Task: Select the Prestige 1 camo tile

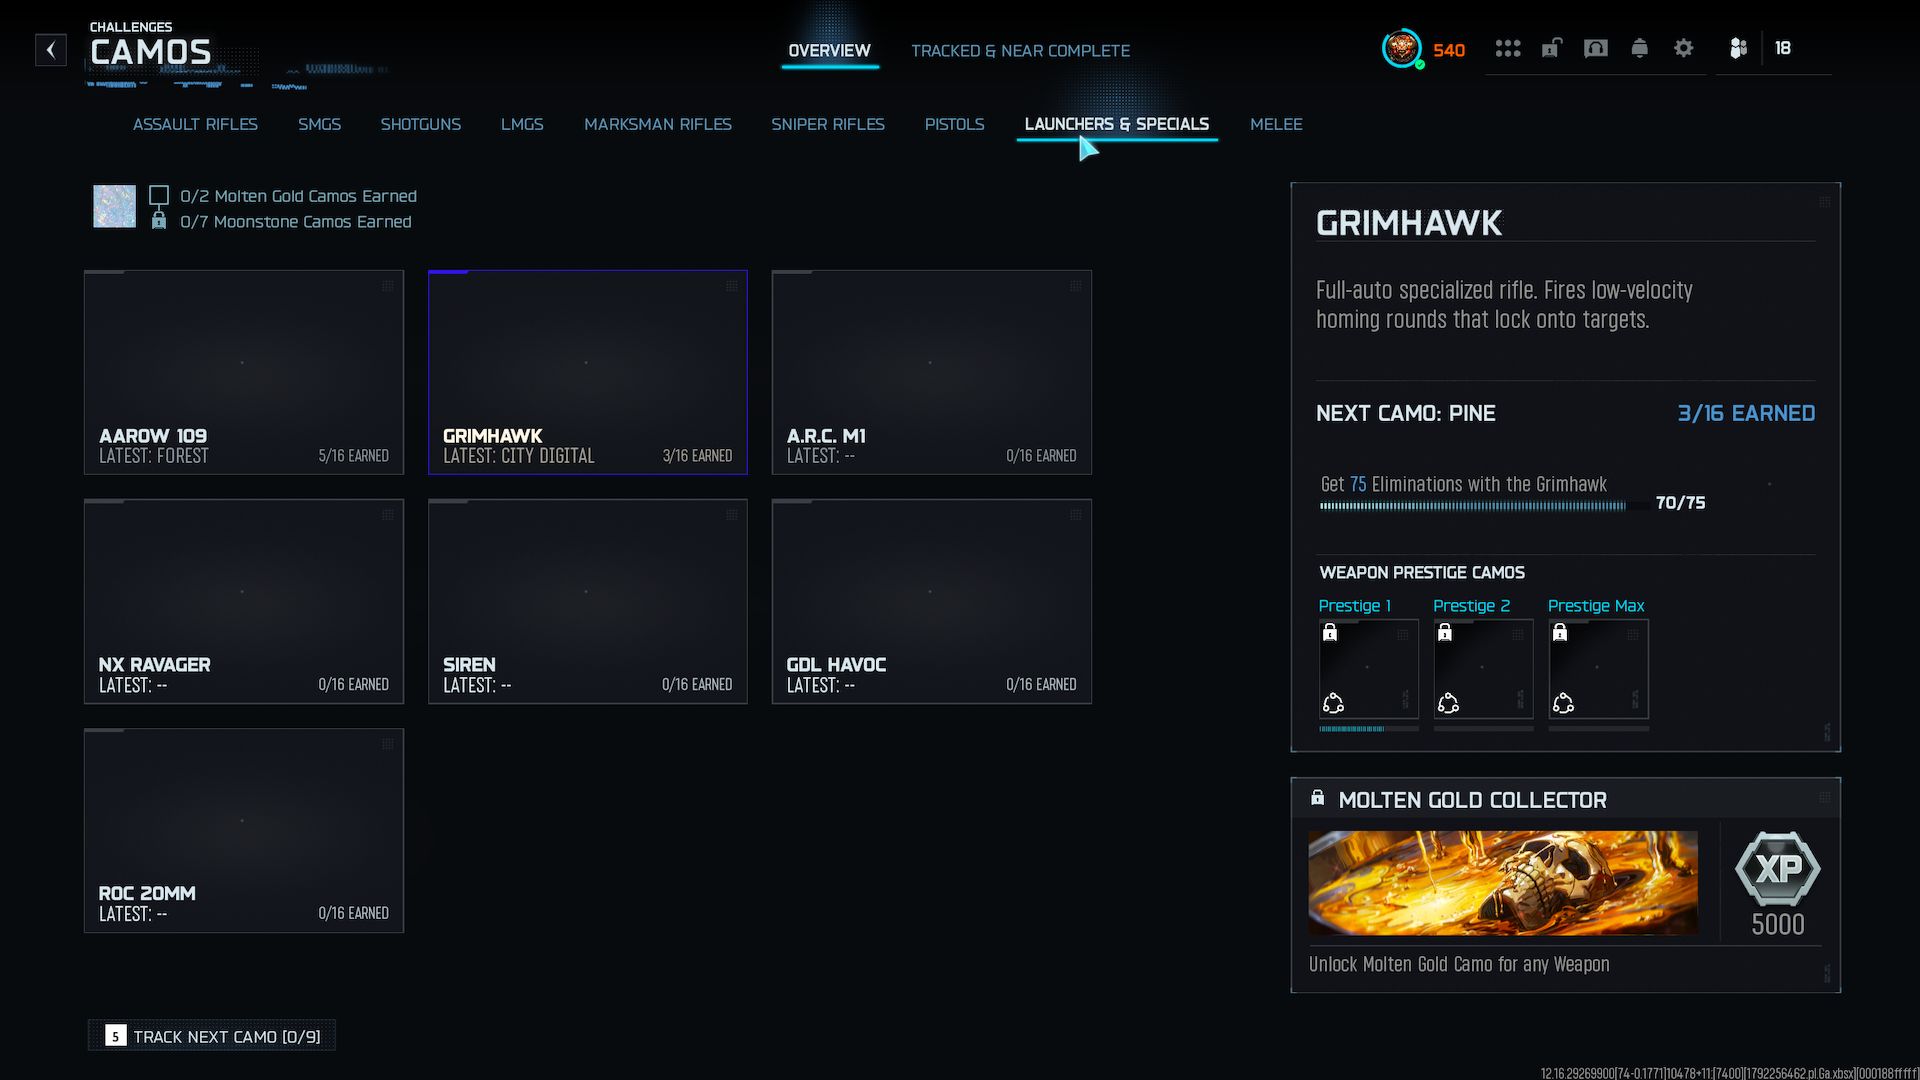Action: [1368, 669]
